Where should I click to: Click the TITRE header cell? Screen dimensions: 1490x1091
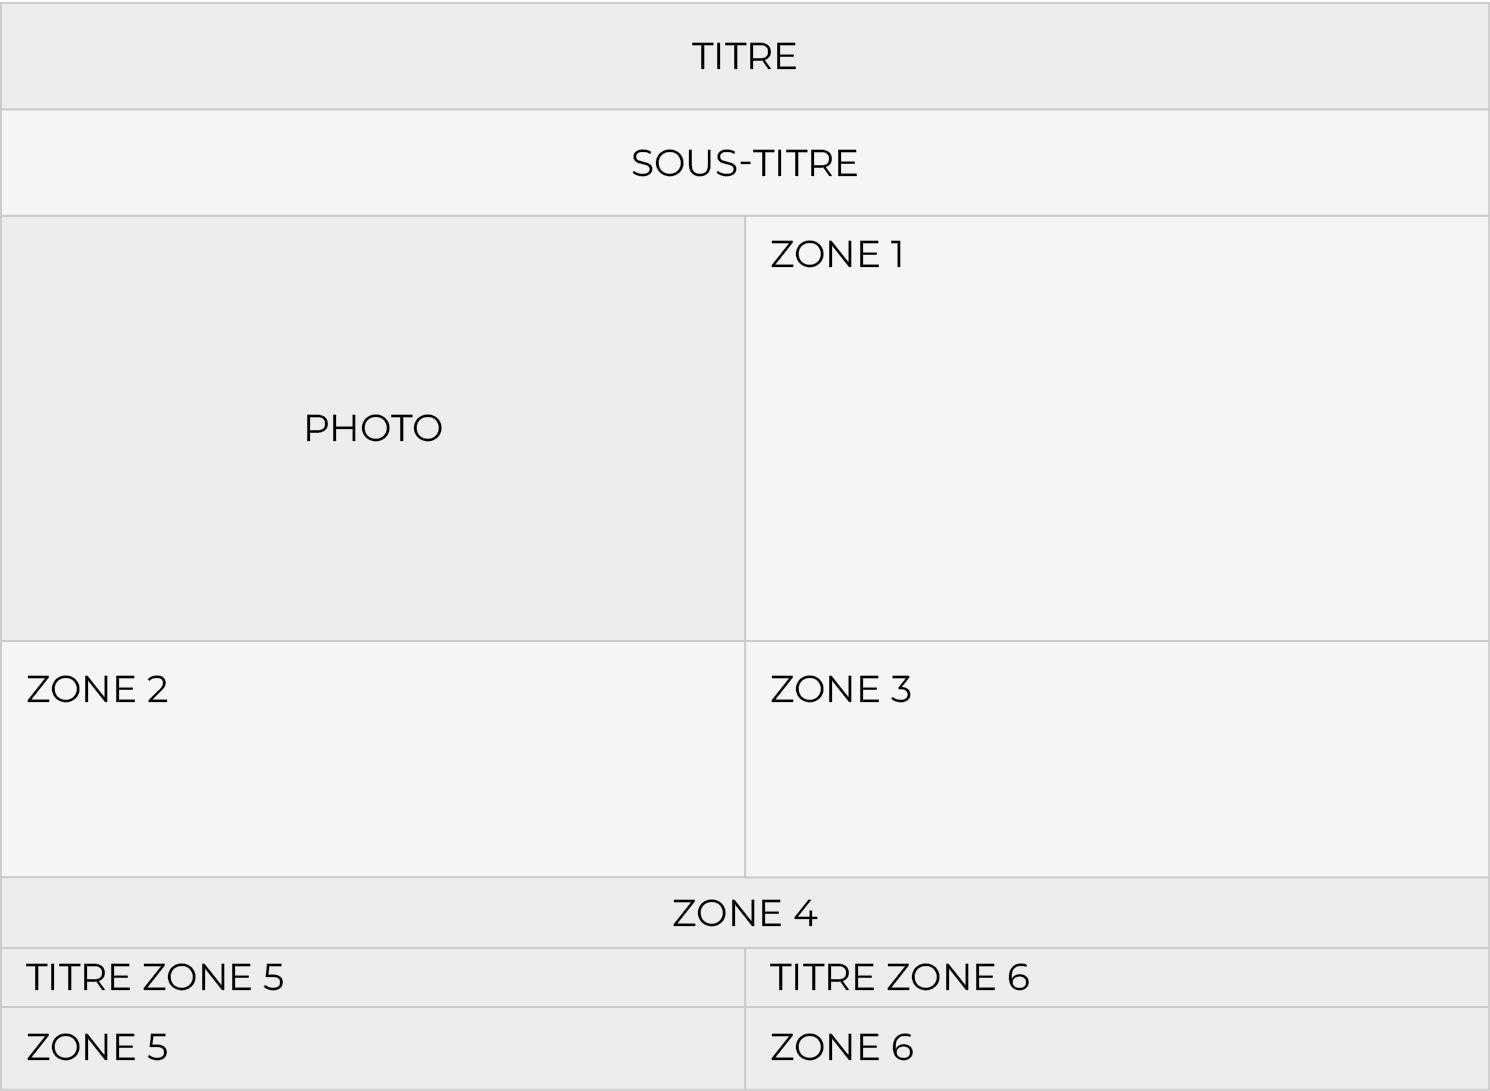744,57
